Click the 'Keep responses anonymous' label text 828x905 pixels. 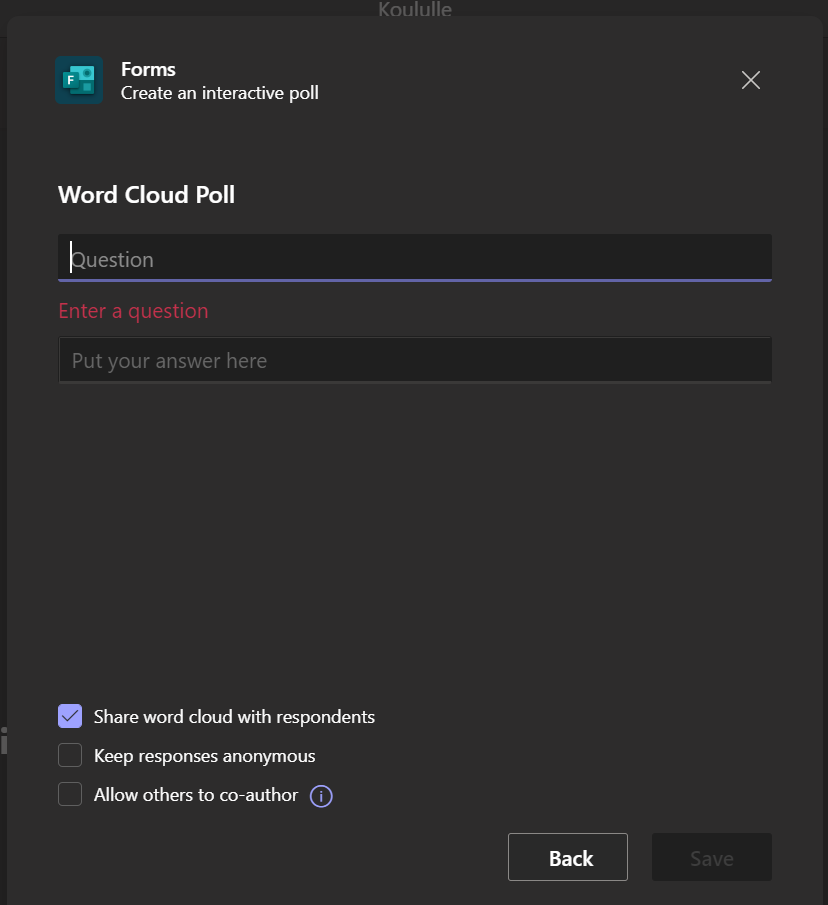click(x=204, y=756)
